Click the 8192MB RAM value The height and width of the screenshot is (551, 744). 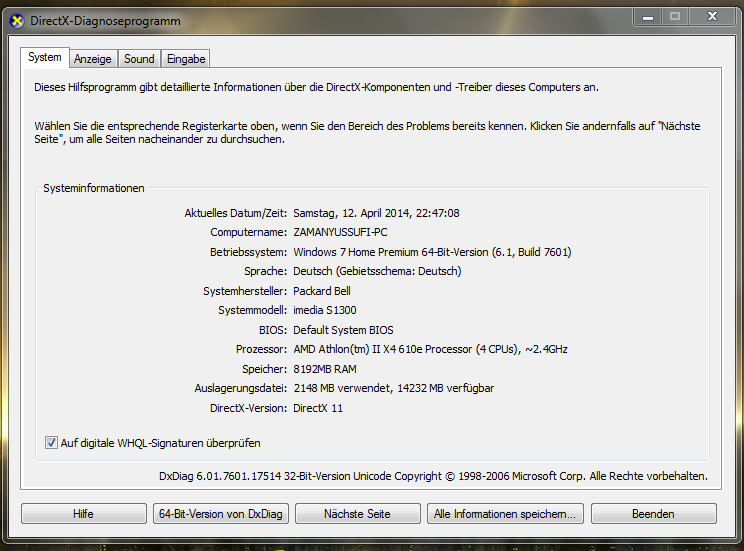(325, 369)
